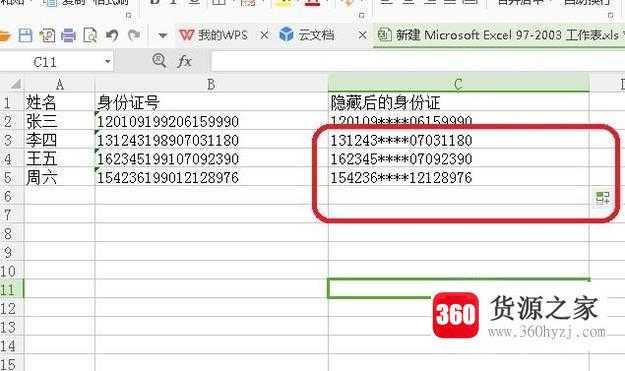Select cell containing 身份证号
Image resolution: width=625 pixels, height=371 pixels.
[211, 102]
